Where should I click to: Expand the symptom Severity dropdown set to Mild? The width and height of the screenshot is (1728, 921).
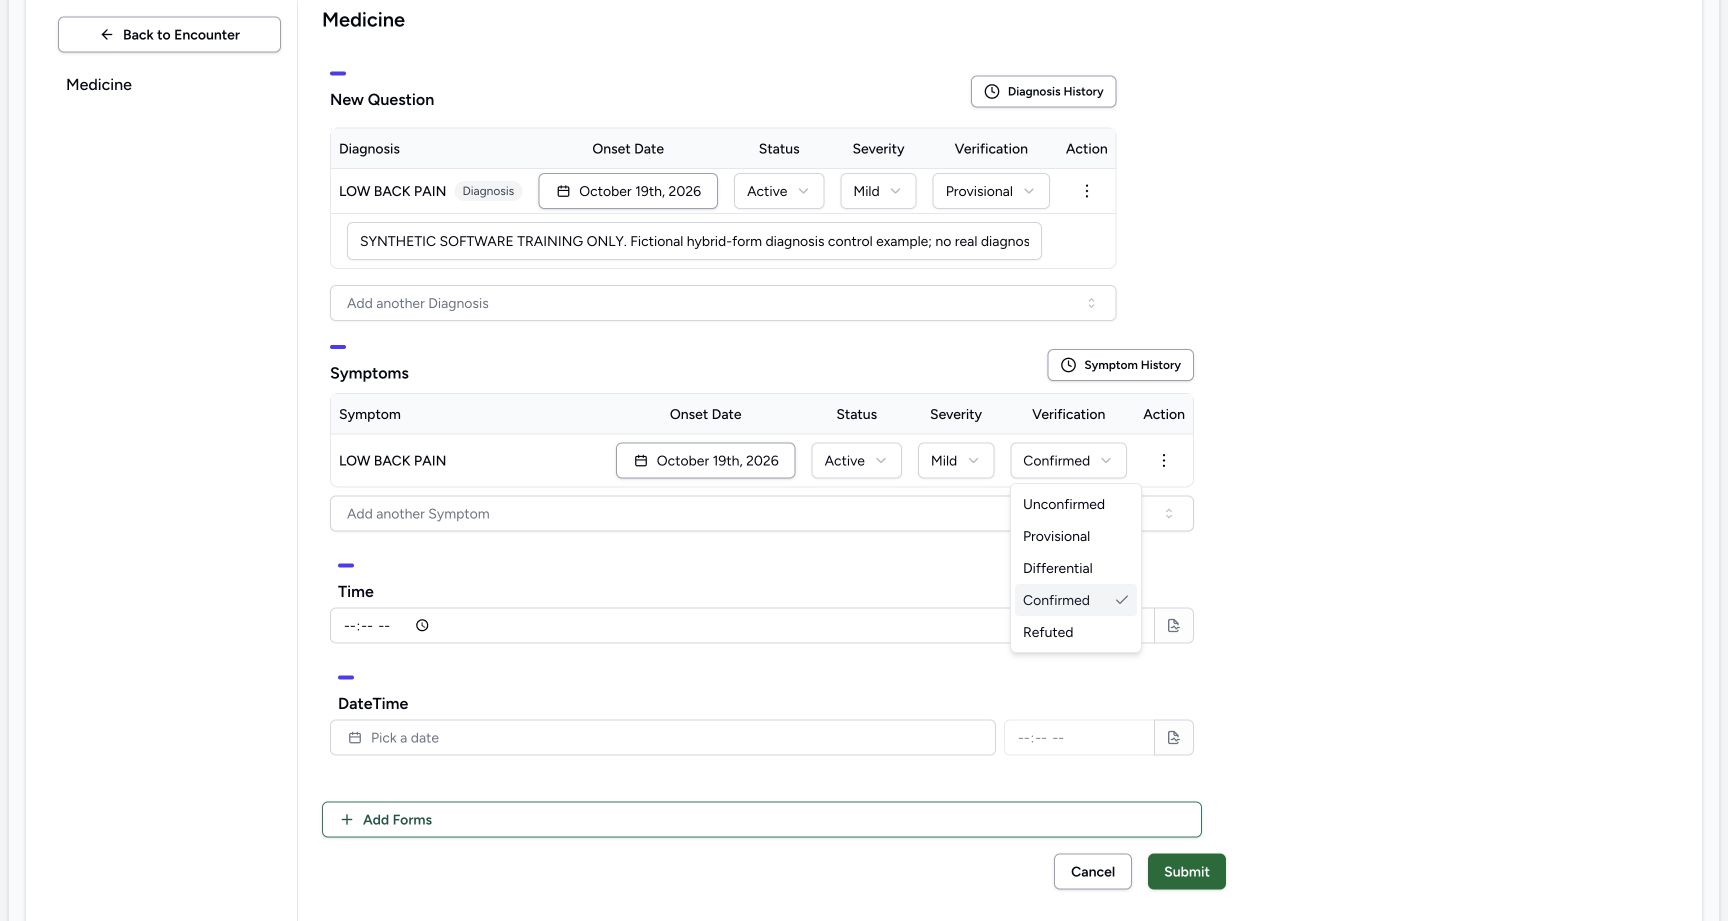[x=956, y=461]
